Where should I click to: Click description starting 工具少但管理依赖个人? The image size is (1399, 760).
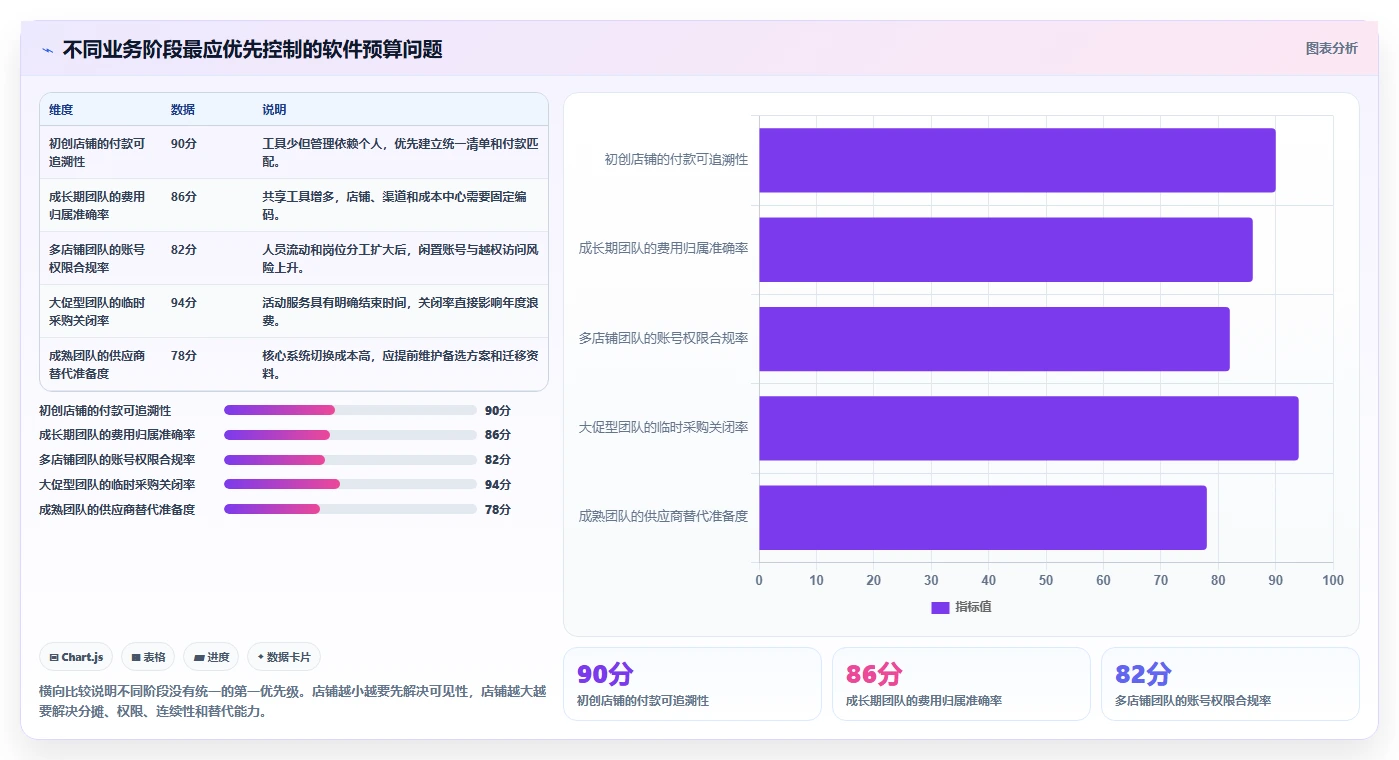point(400,152)
